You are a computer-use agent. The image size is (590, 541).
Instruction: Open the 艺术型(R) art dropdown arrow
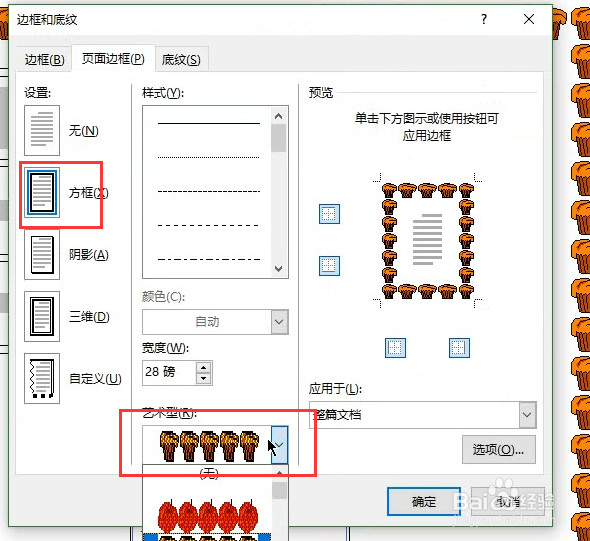point(279,445)
